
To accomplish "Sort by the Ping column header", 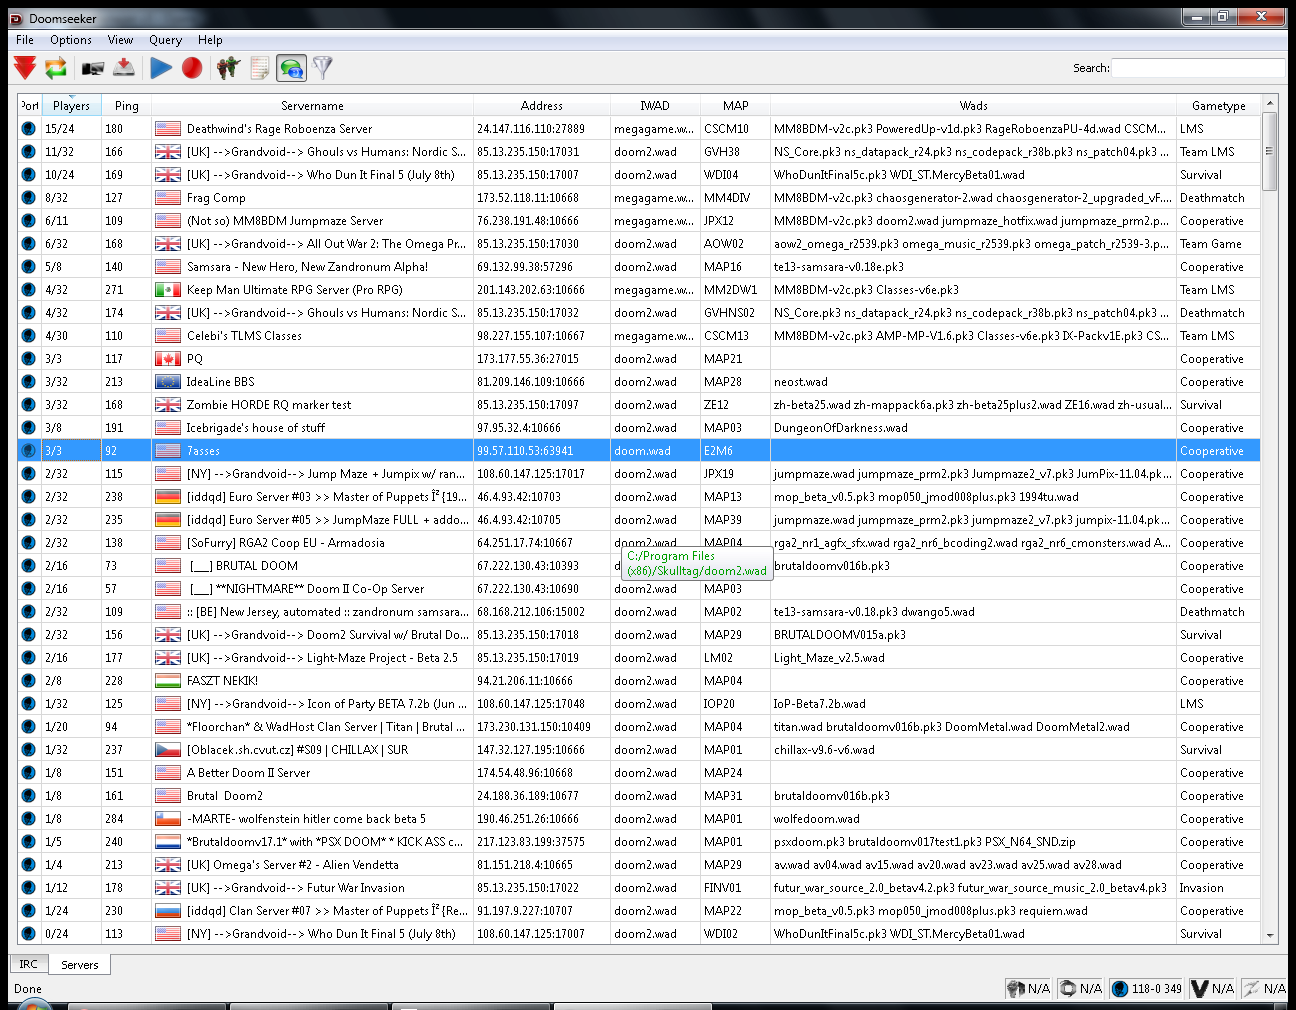I will pyautogui.click(x=127, y=105).
